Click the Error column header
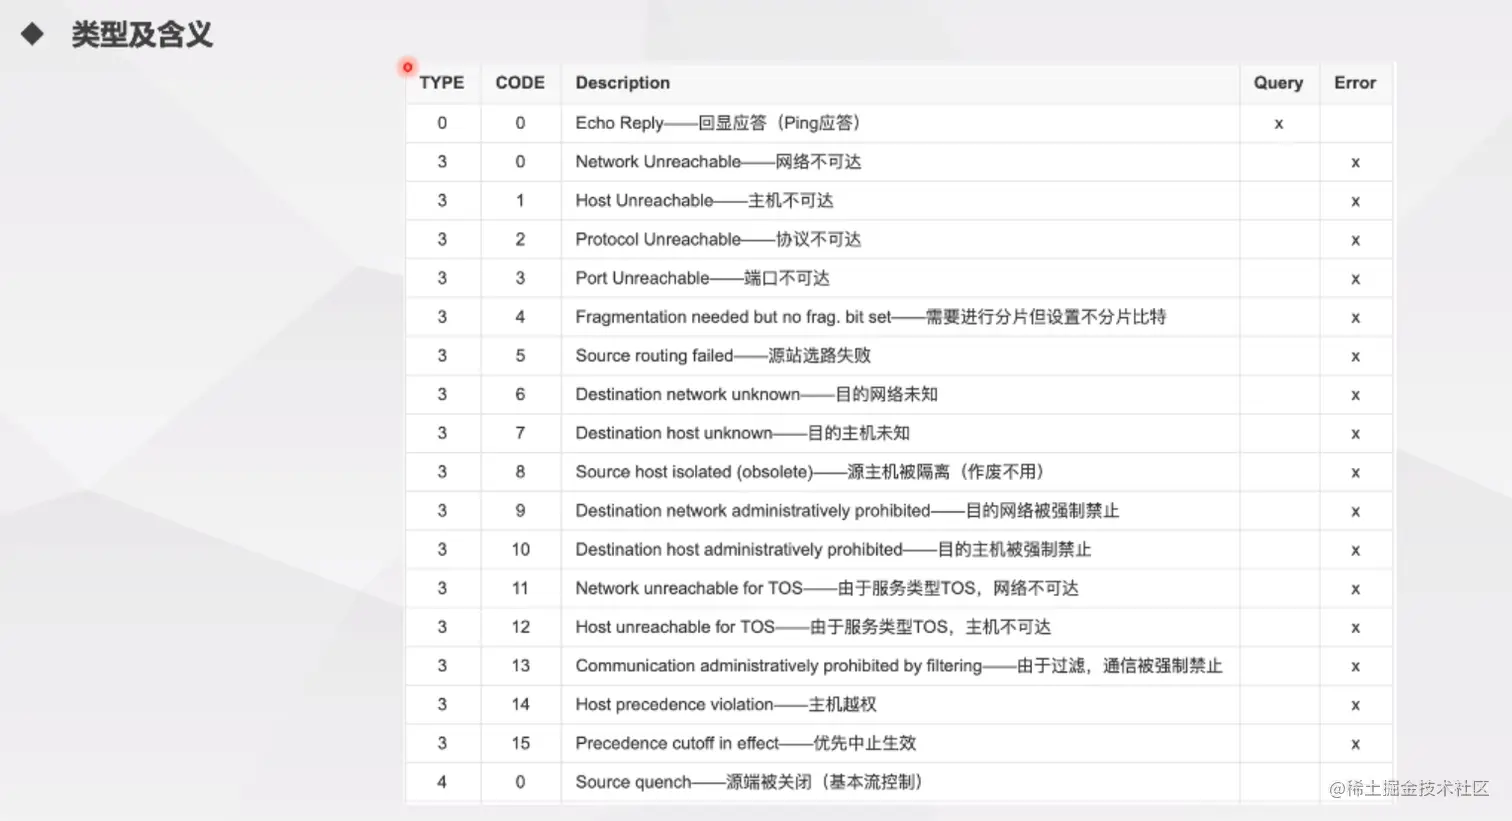The width and height of the screenshot is (1512, 821). (1355, 83)
